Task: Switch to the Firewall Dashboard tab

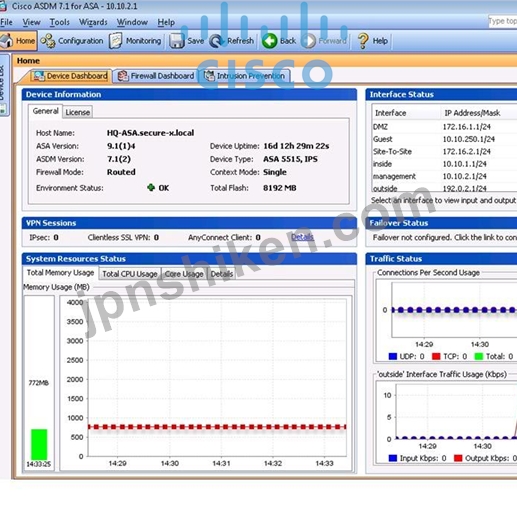Action: click(155, 76)
